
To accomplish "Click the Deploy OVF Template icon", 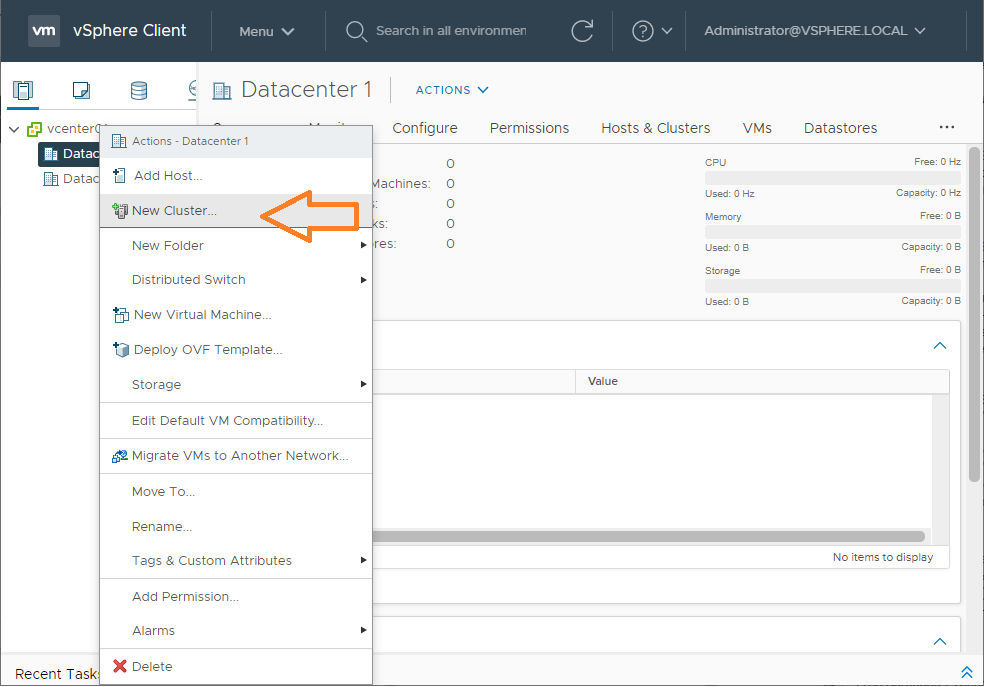I will click(x=120, y=349).
